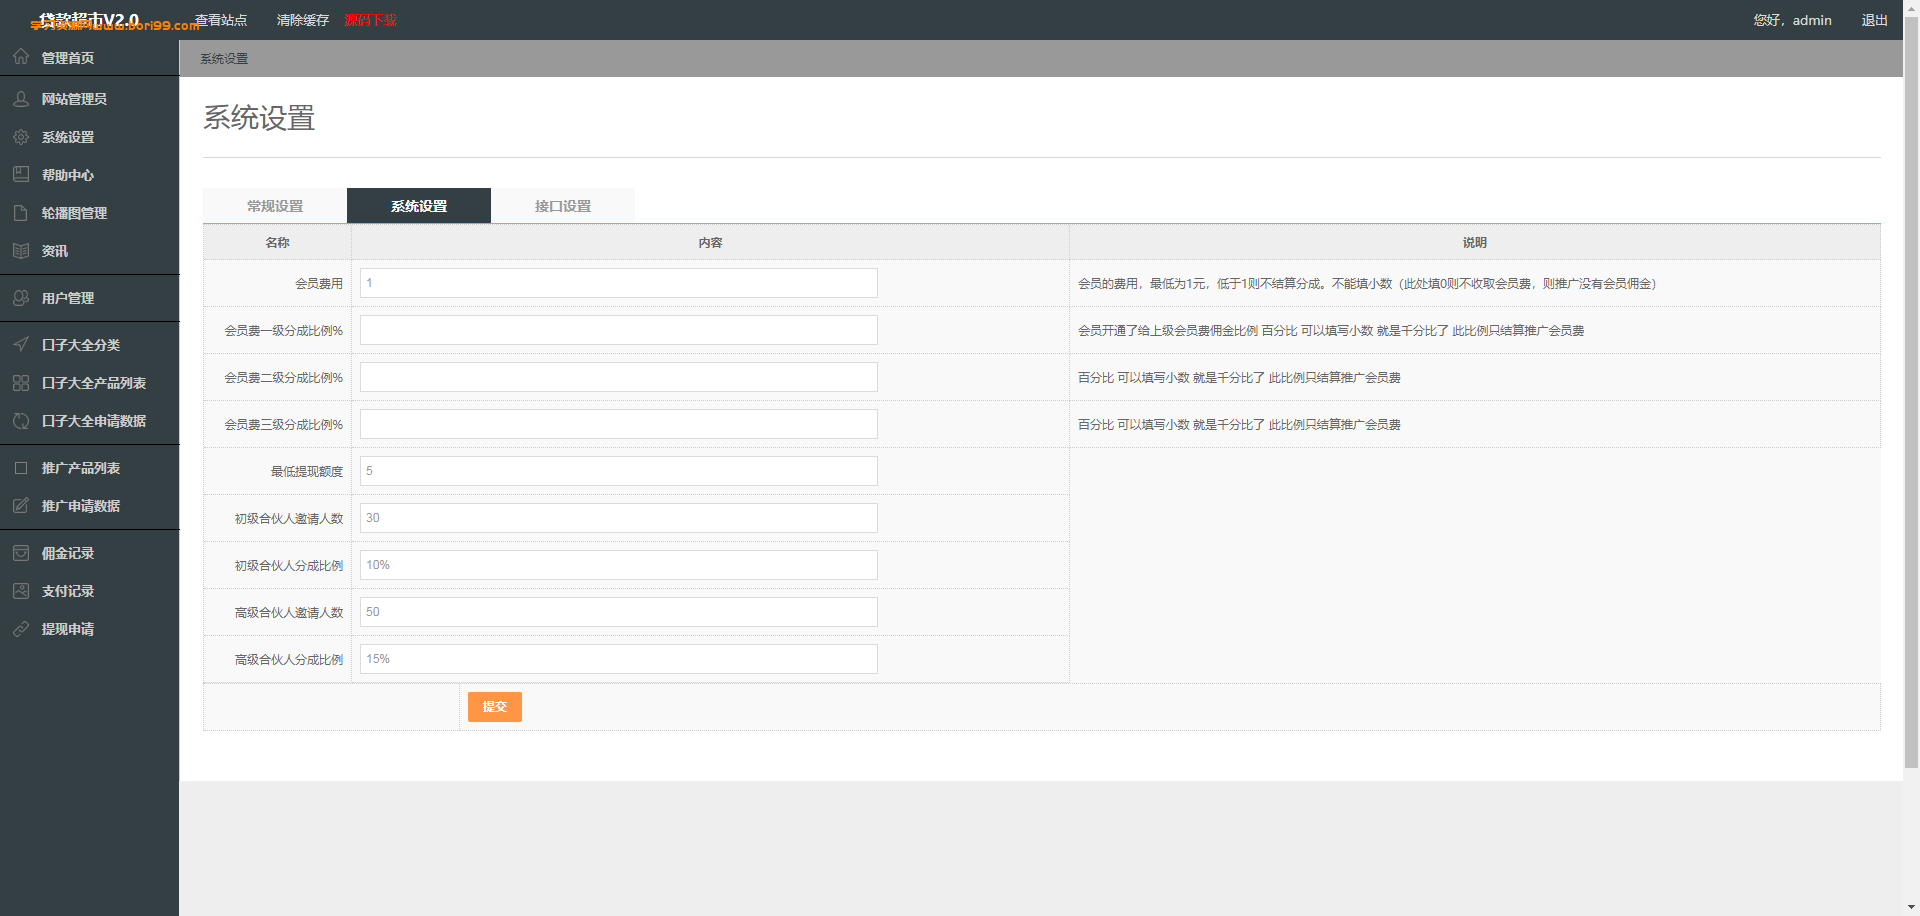The height and width of the screenshot is (916, 1920).
Task: Click the 内容 column header
Action: click(710, 243)
